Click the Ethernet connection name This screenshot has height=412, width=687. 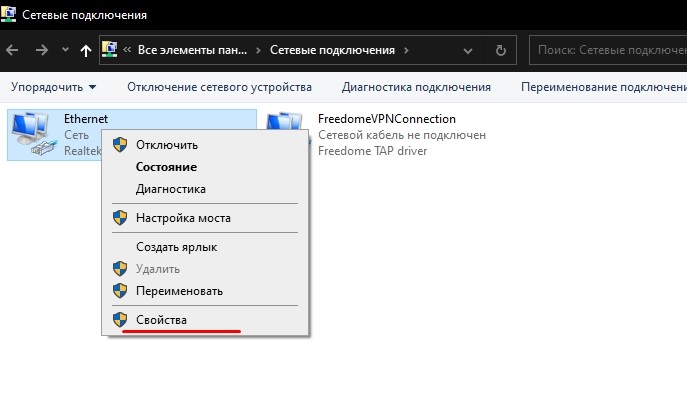click(86, 119)
